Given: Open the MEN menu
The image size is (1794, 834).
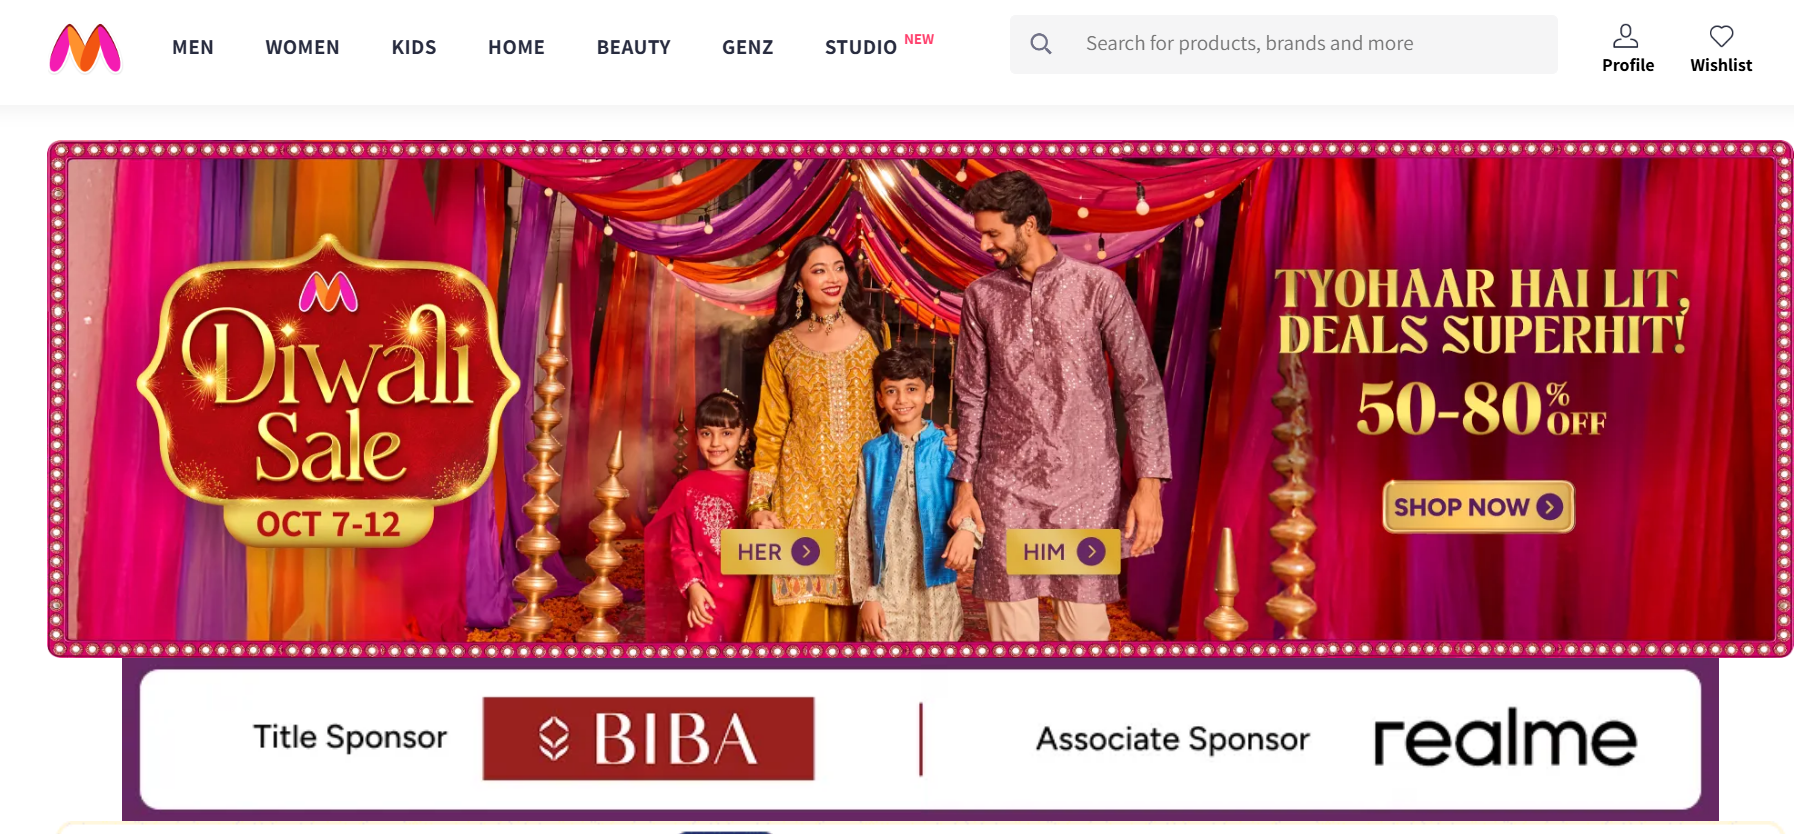Looking at the screenshot, I should (x=193, y=47).
